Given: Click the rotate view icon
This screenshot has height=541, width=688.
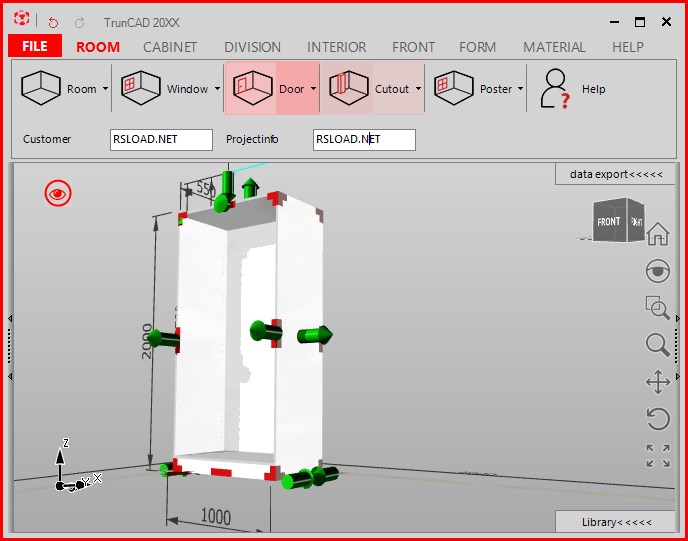Looking at the screenshot, I should 657,418.
